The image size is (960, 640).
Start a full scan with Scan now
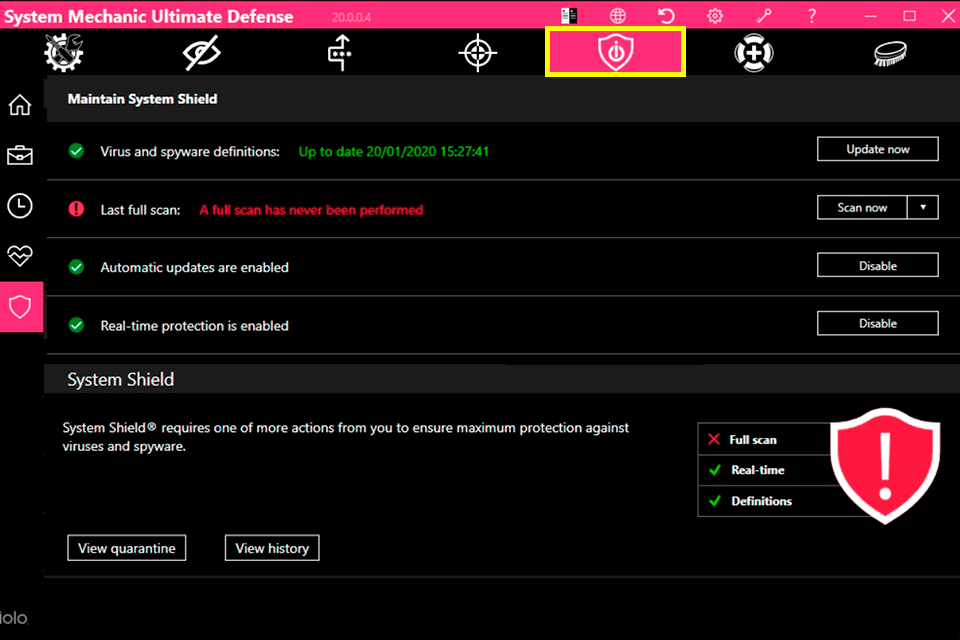coord(861,207)
